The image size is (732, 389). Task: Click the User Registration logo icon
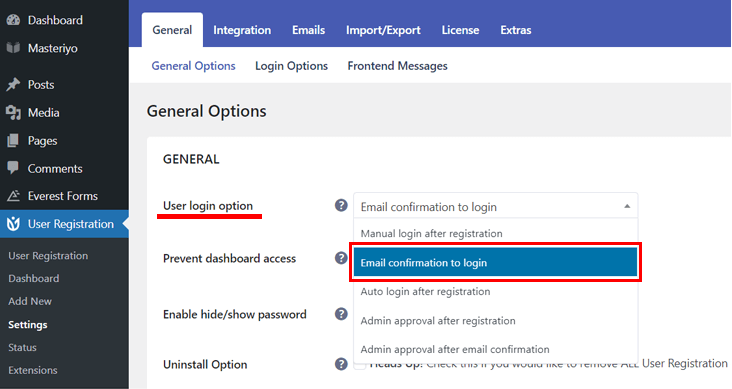click(13, 224)
